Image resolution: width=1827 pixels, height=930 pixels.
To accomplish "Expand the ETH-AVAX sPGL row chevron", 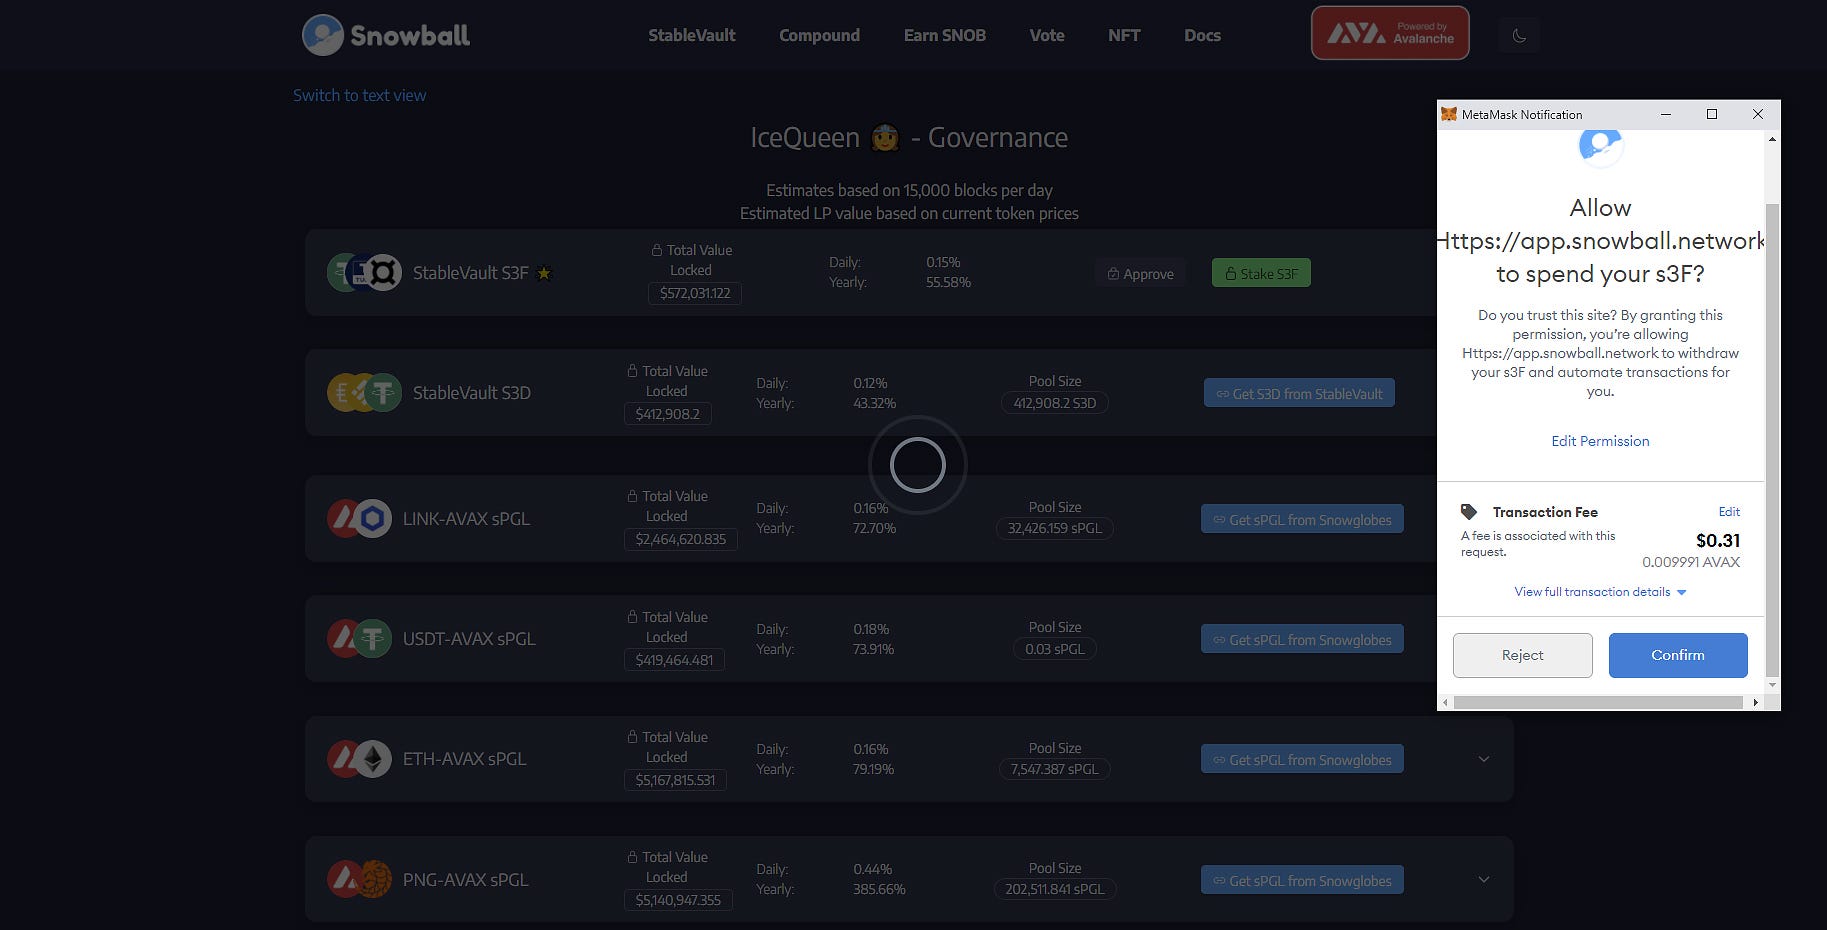I will (1484, 759).
